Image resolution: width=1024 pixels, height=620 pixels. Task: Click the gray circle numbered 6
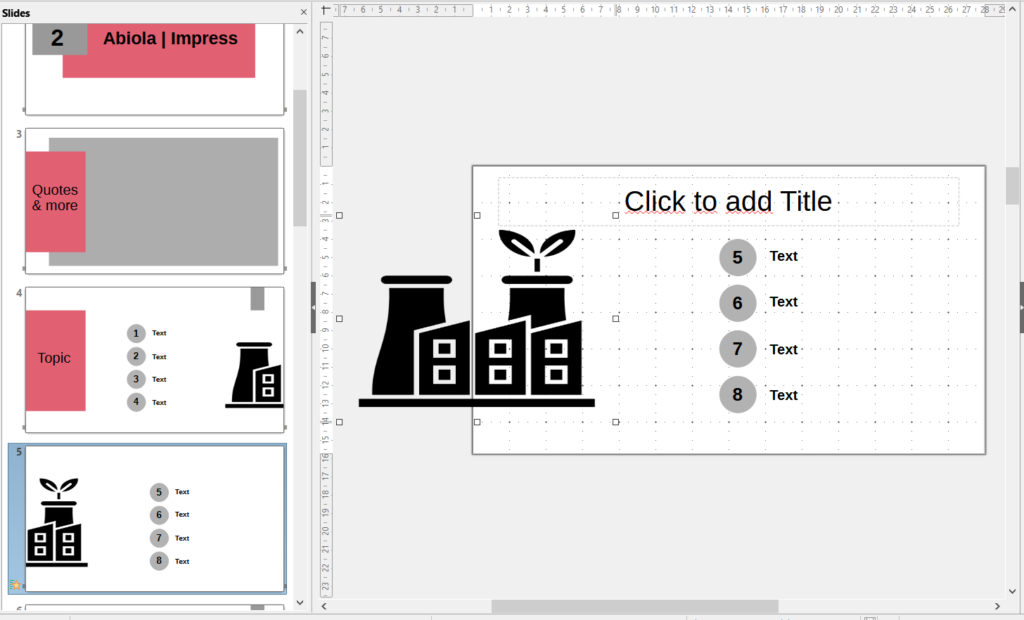pyautogui.click(x=737, y=303)
